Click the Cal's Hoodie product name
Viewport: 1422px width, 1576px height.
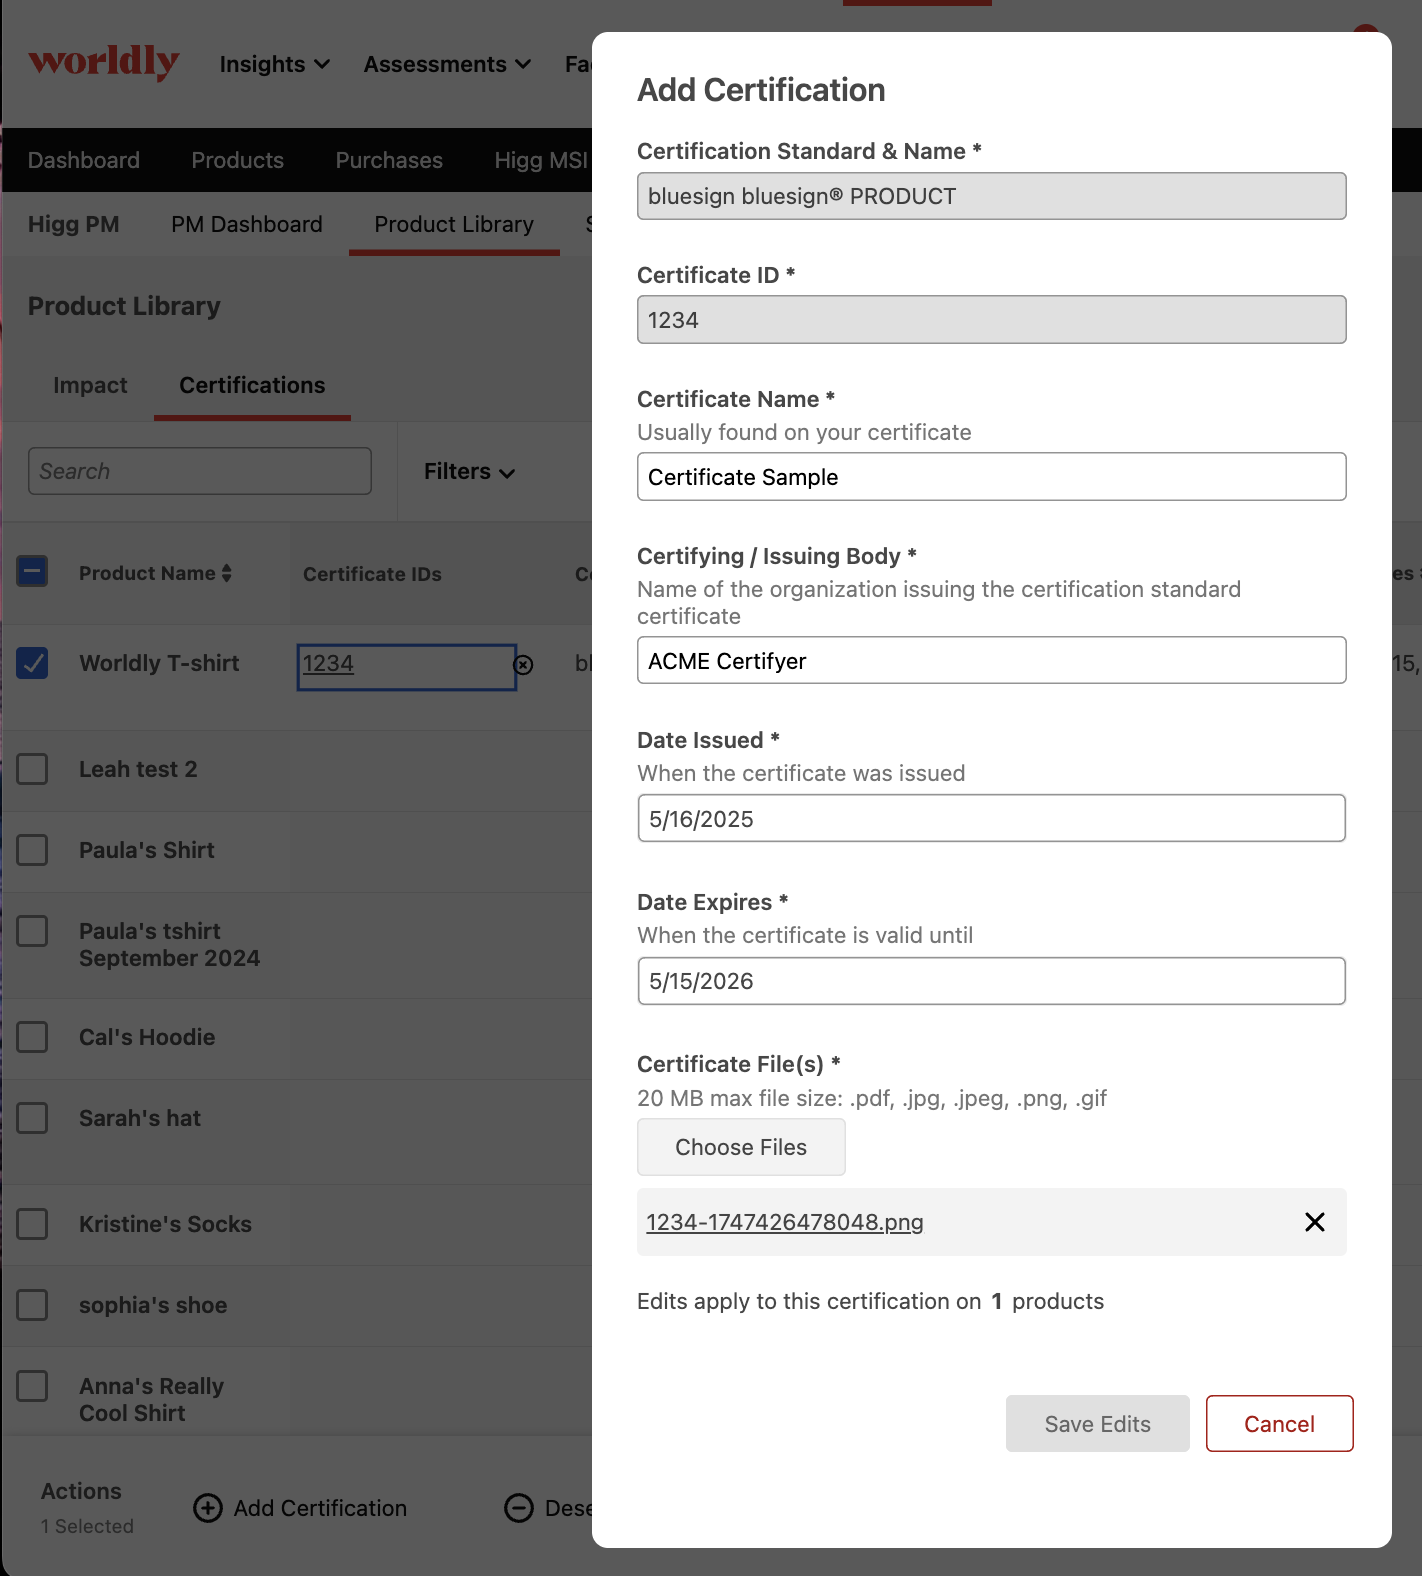click(x=147, y=1037)
